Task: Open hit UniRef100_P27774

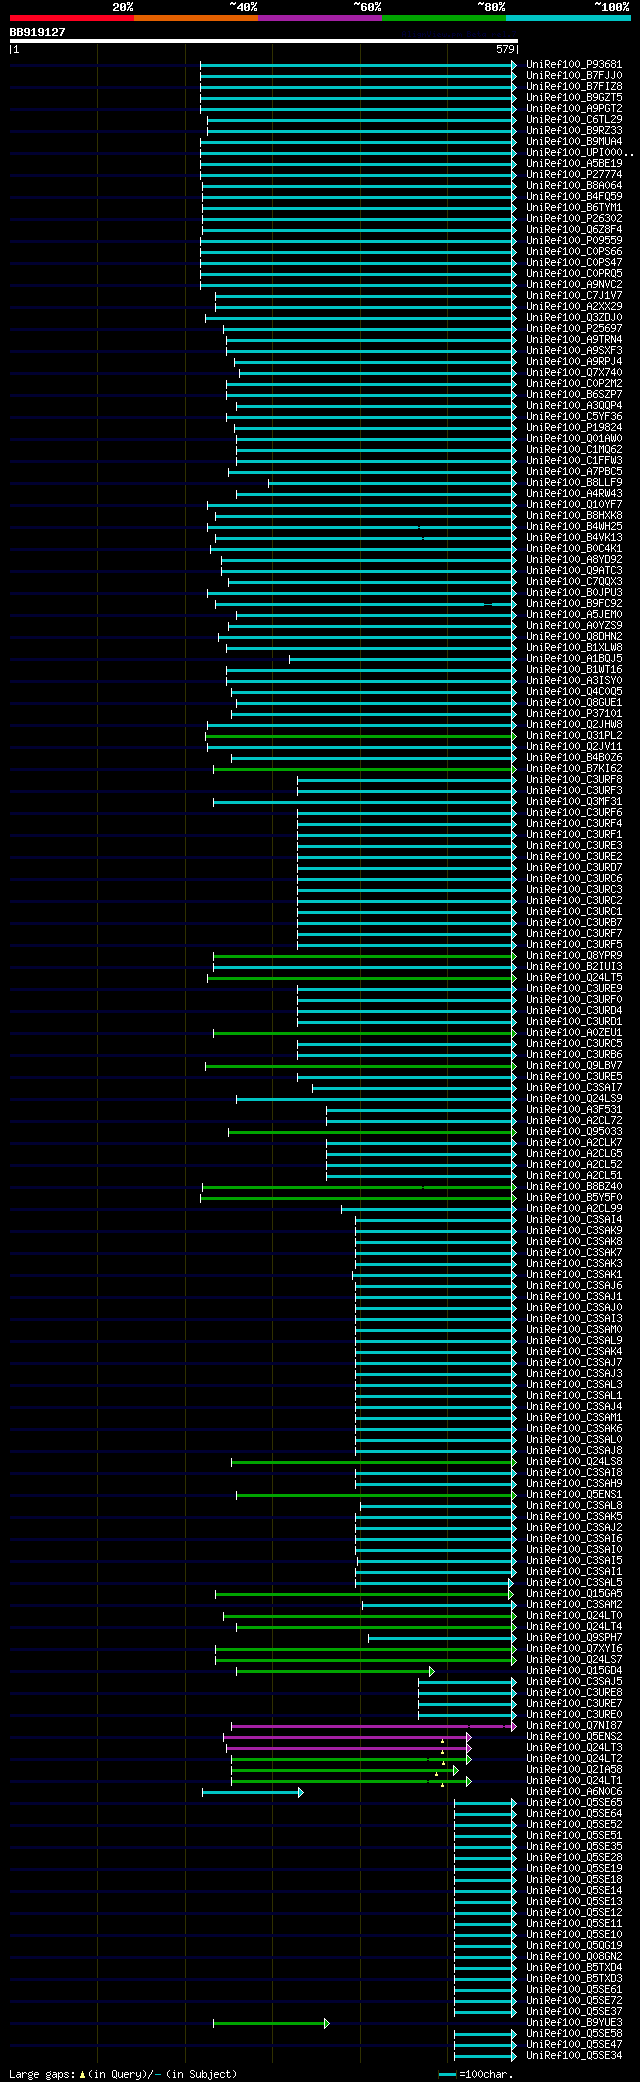Action: click(574, 175)
